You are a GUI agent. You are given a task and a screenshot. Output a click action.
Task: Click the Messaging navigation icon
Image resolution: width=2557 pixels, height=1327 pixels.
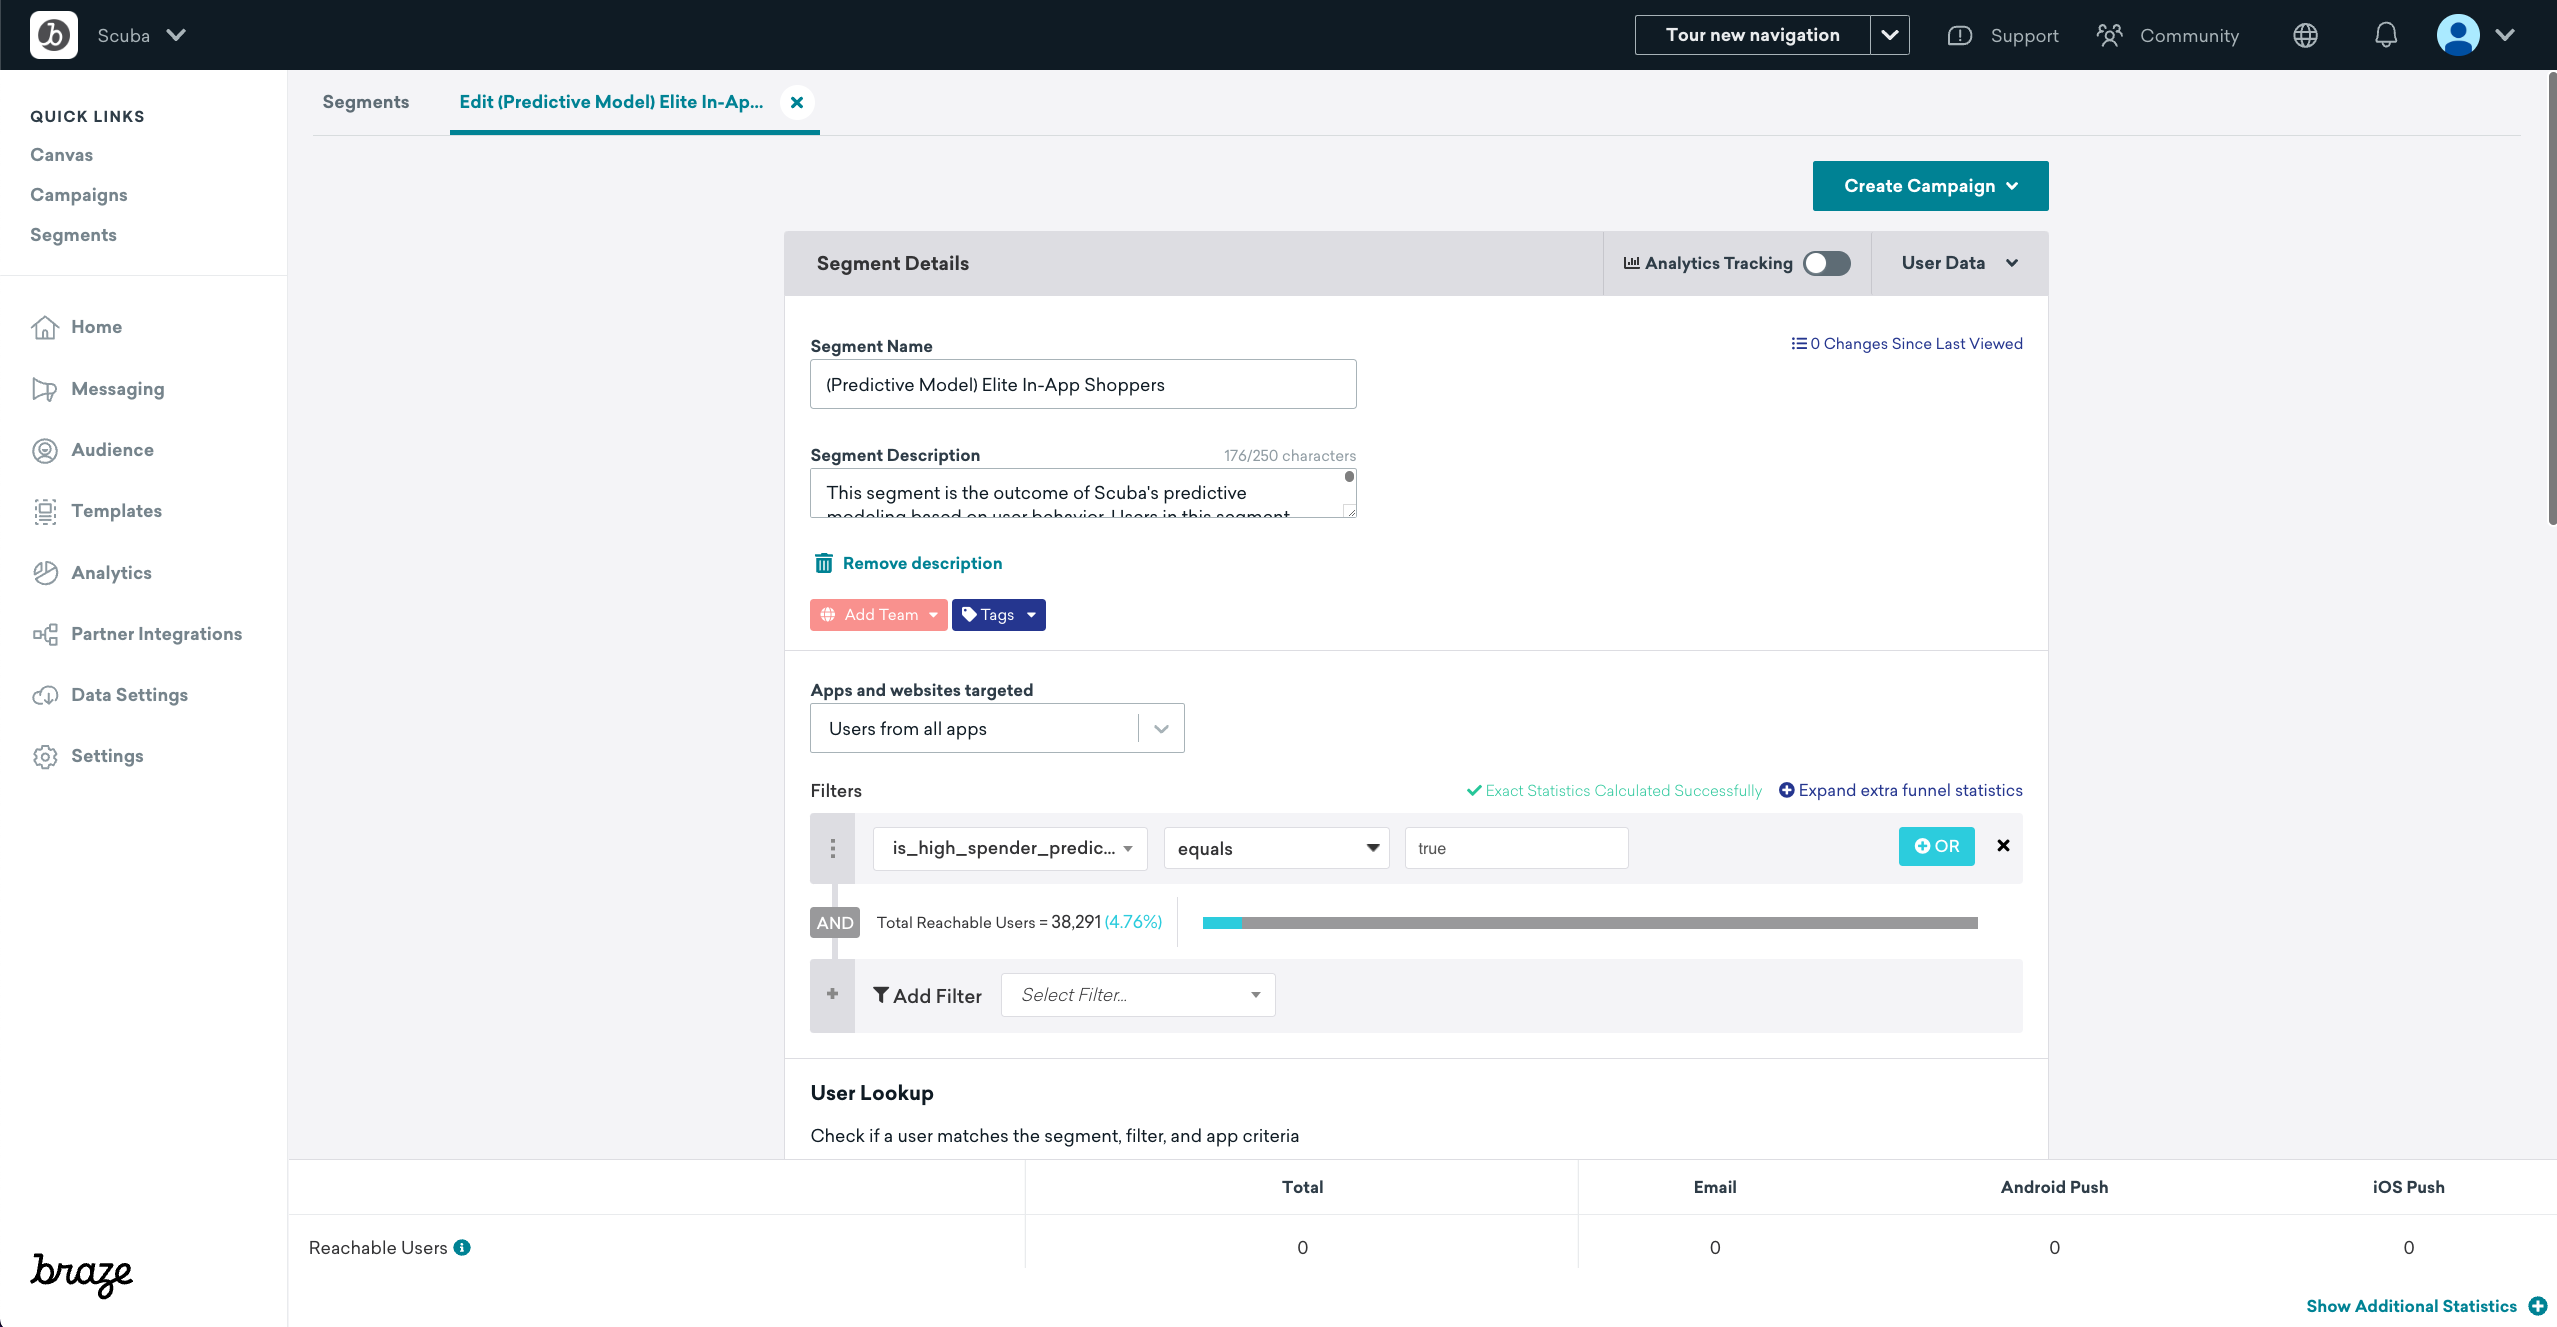[x=46, y=387]
